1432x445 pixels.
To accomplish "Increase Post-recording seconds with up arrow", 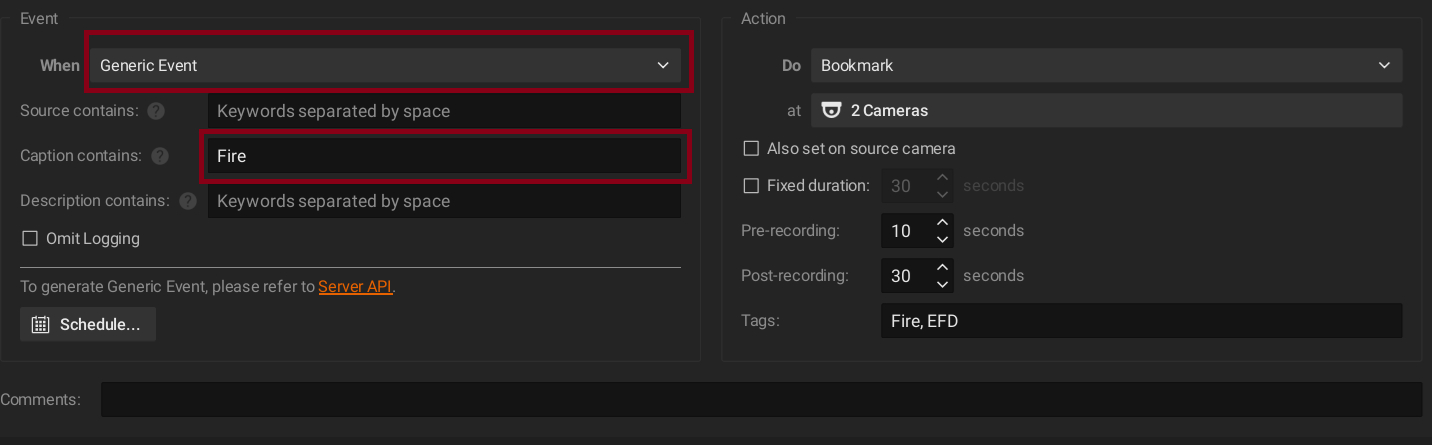I will (x=942, y=267).
